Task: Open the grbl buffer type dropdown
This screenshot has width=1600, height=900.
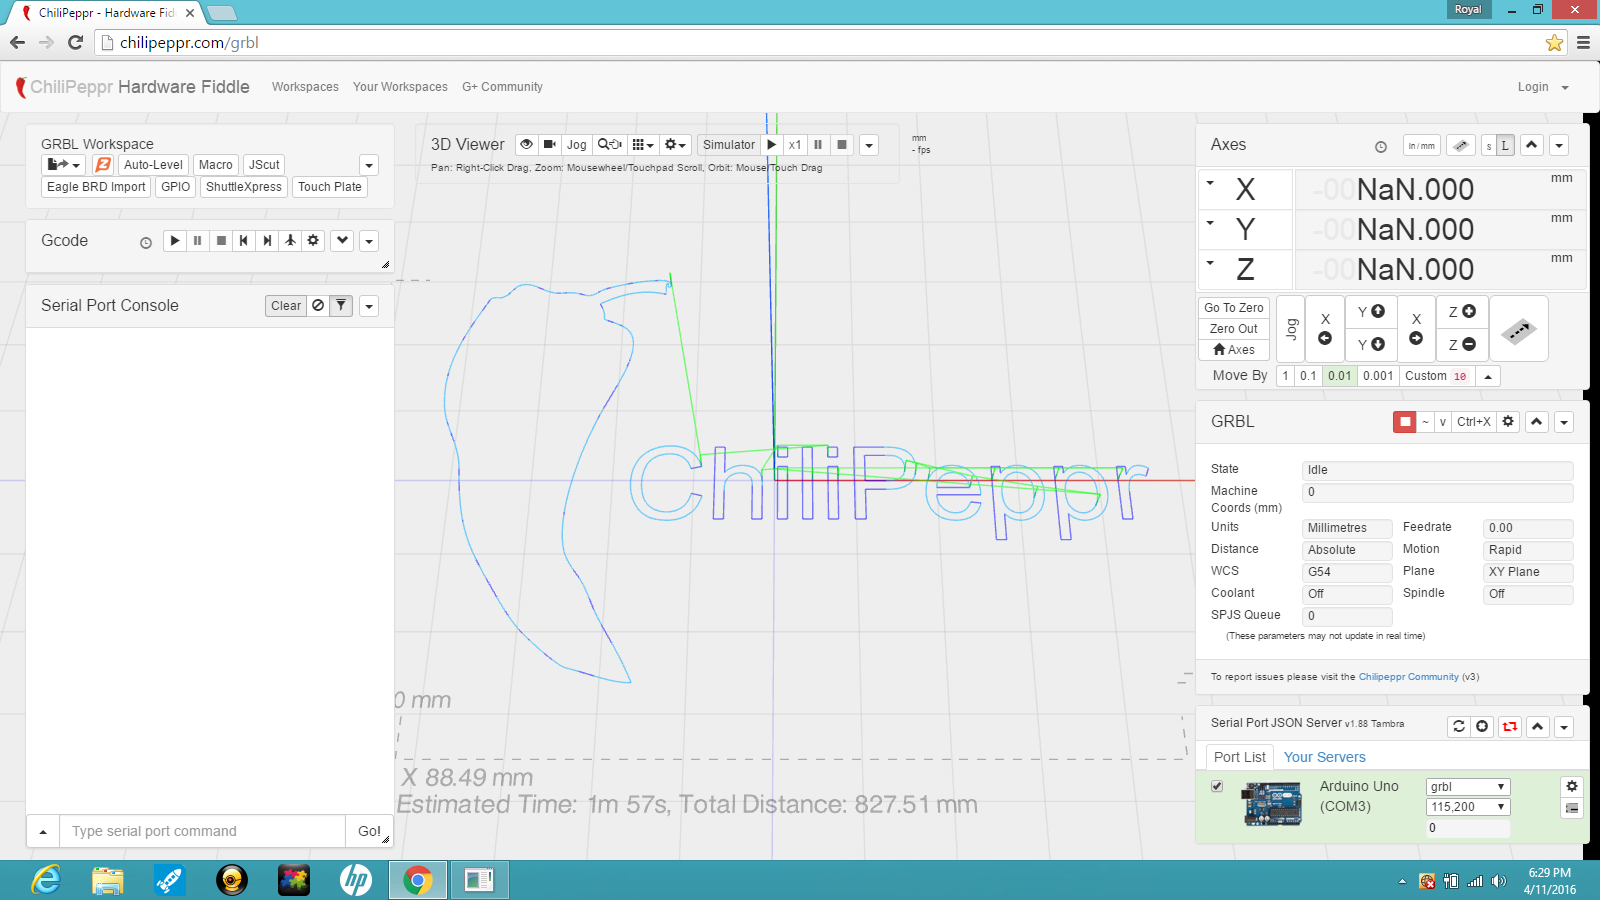Action: coord(1467,787)
